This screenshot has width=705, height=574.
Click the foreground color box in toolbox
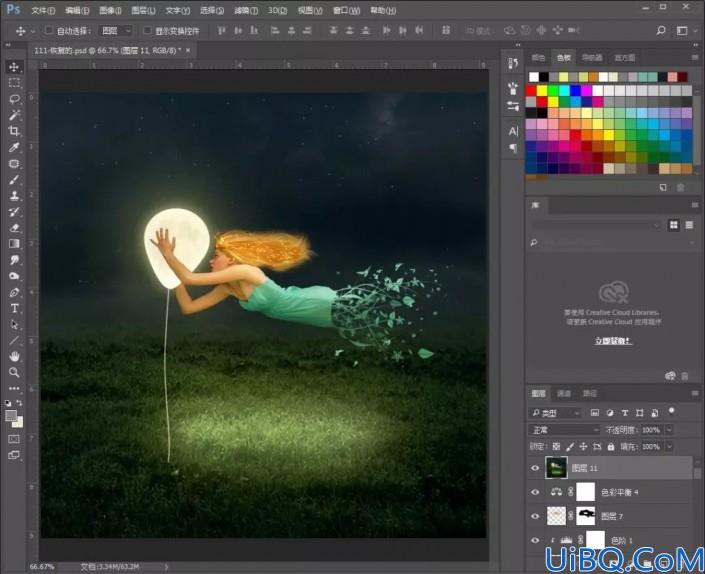[x=11, y=415]
